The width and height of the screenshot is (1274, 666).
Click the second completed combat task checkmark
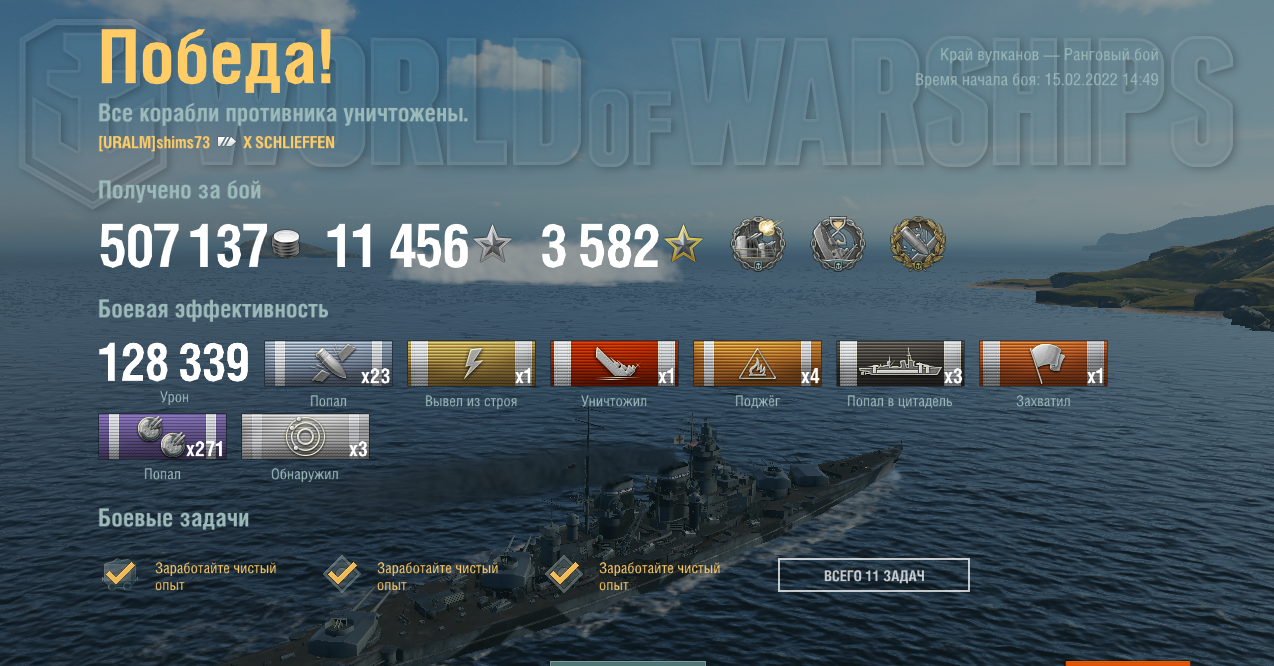[342, 574]
